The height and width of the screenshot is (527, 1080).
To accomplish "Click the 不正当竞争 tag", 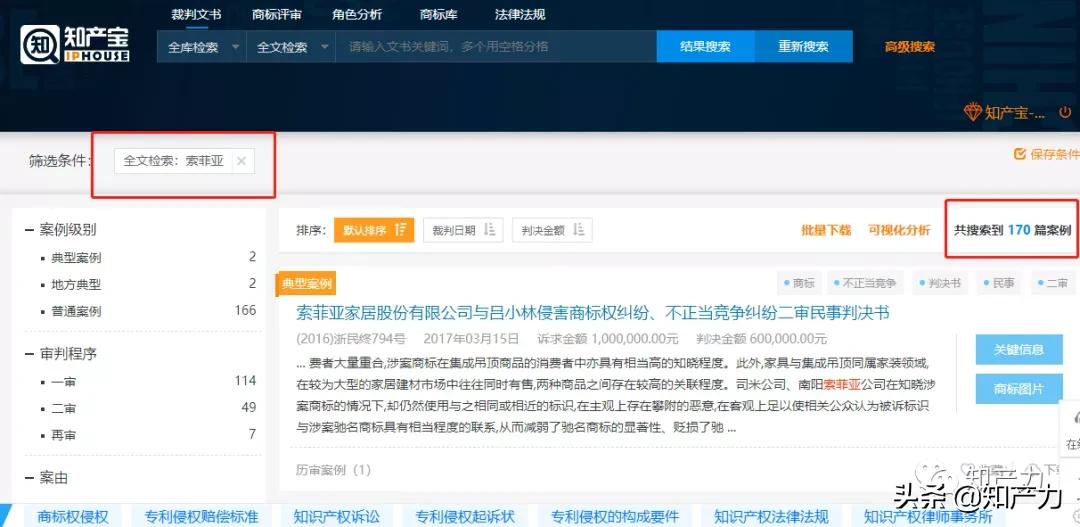I will click(x=866, y=283).
